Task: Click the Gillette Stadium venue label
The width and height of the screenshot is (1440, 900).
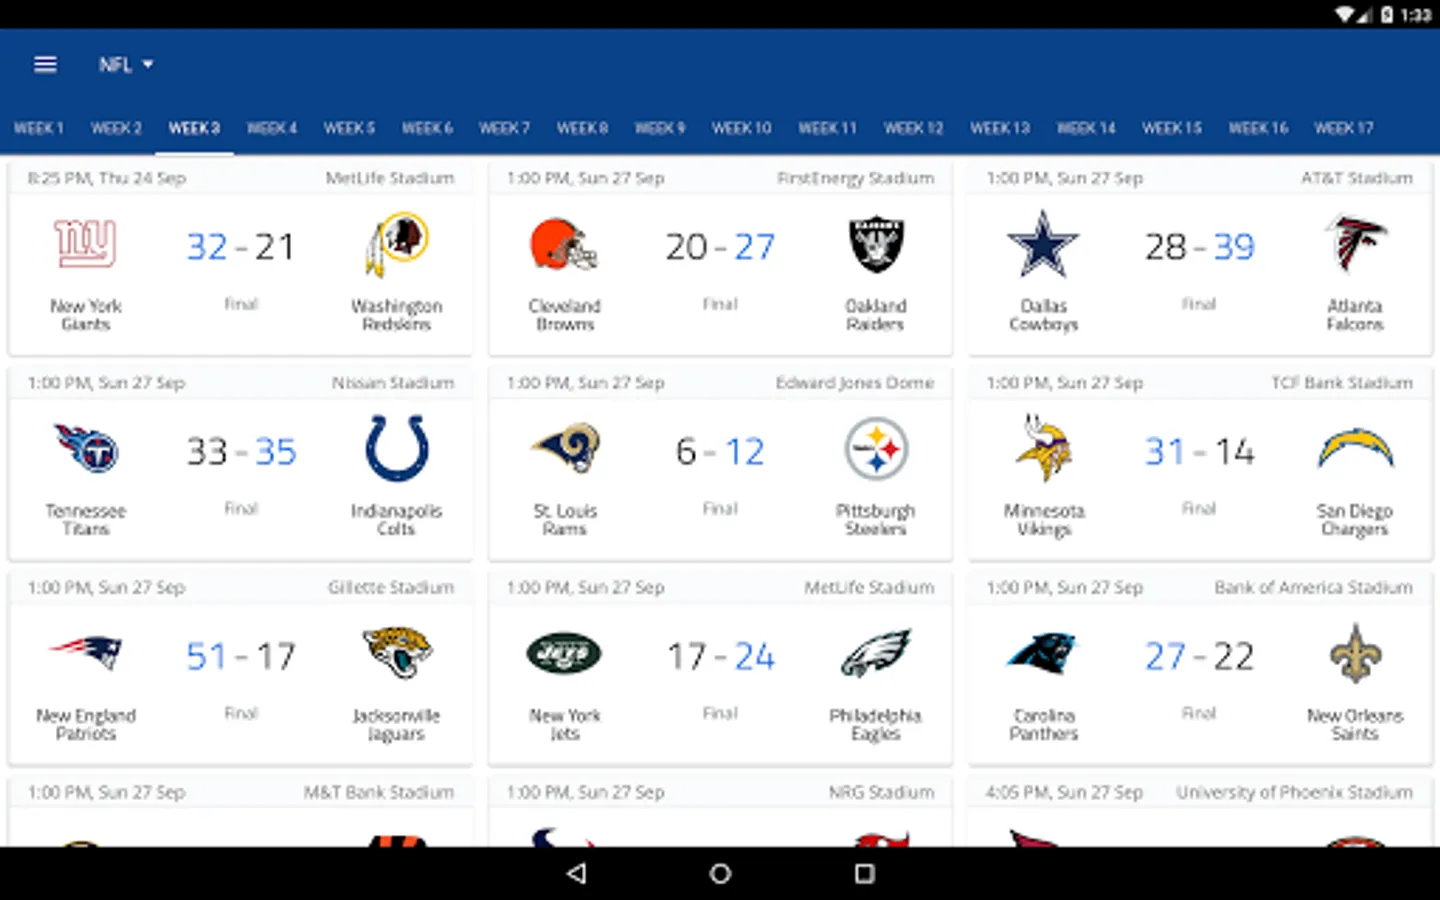Action: 391,588
